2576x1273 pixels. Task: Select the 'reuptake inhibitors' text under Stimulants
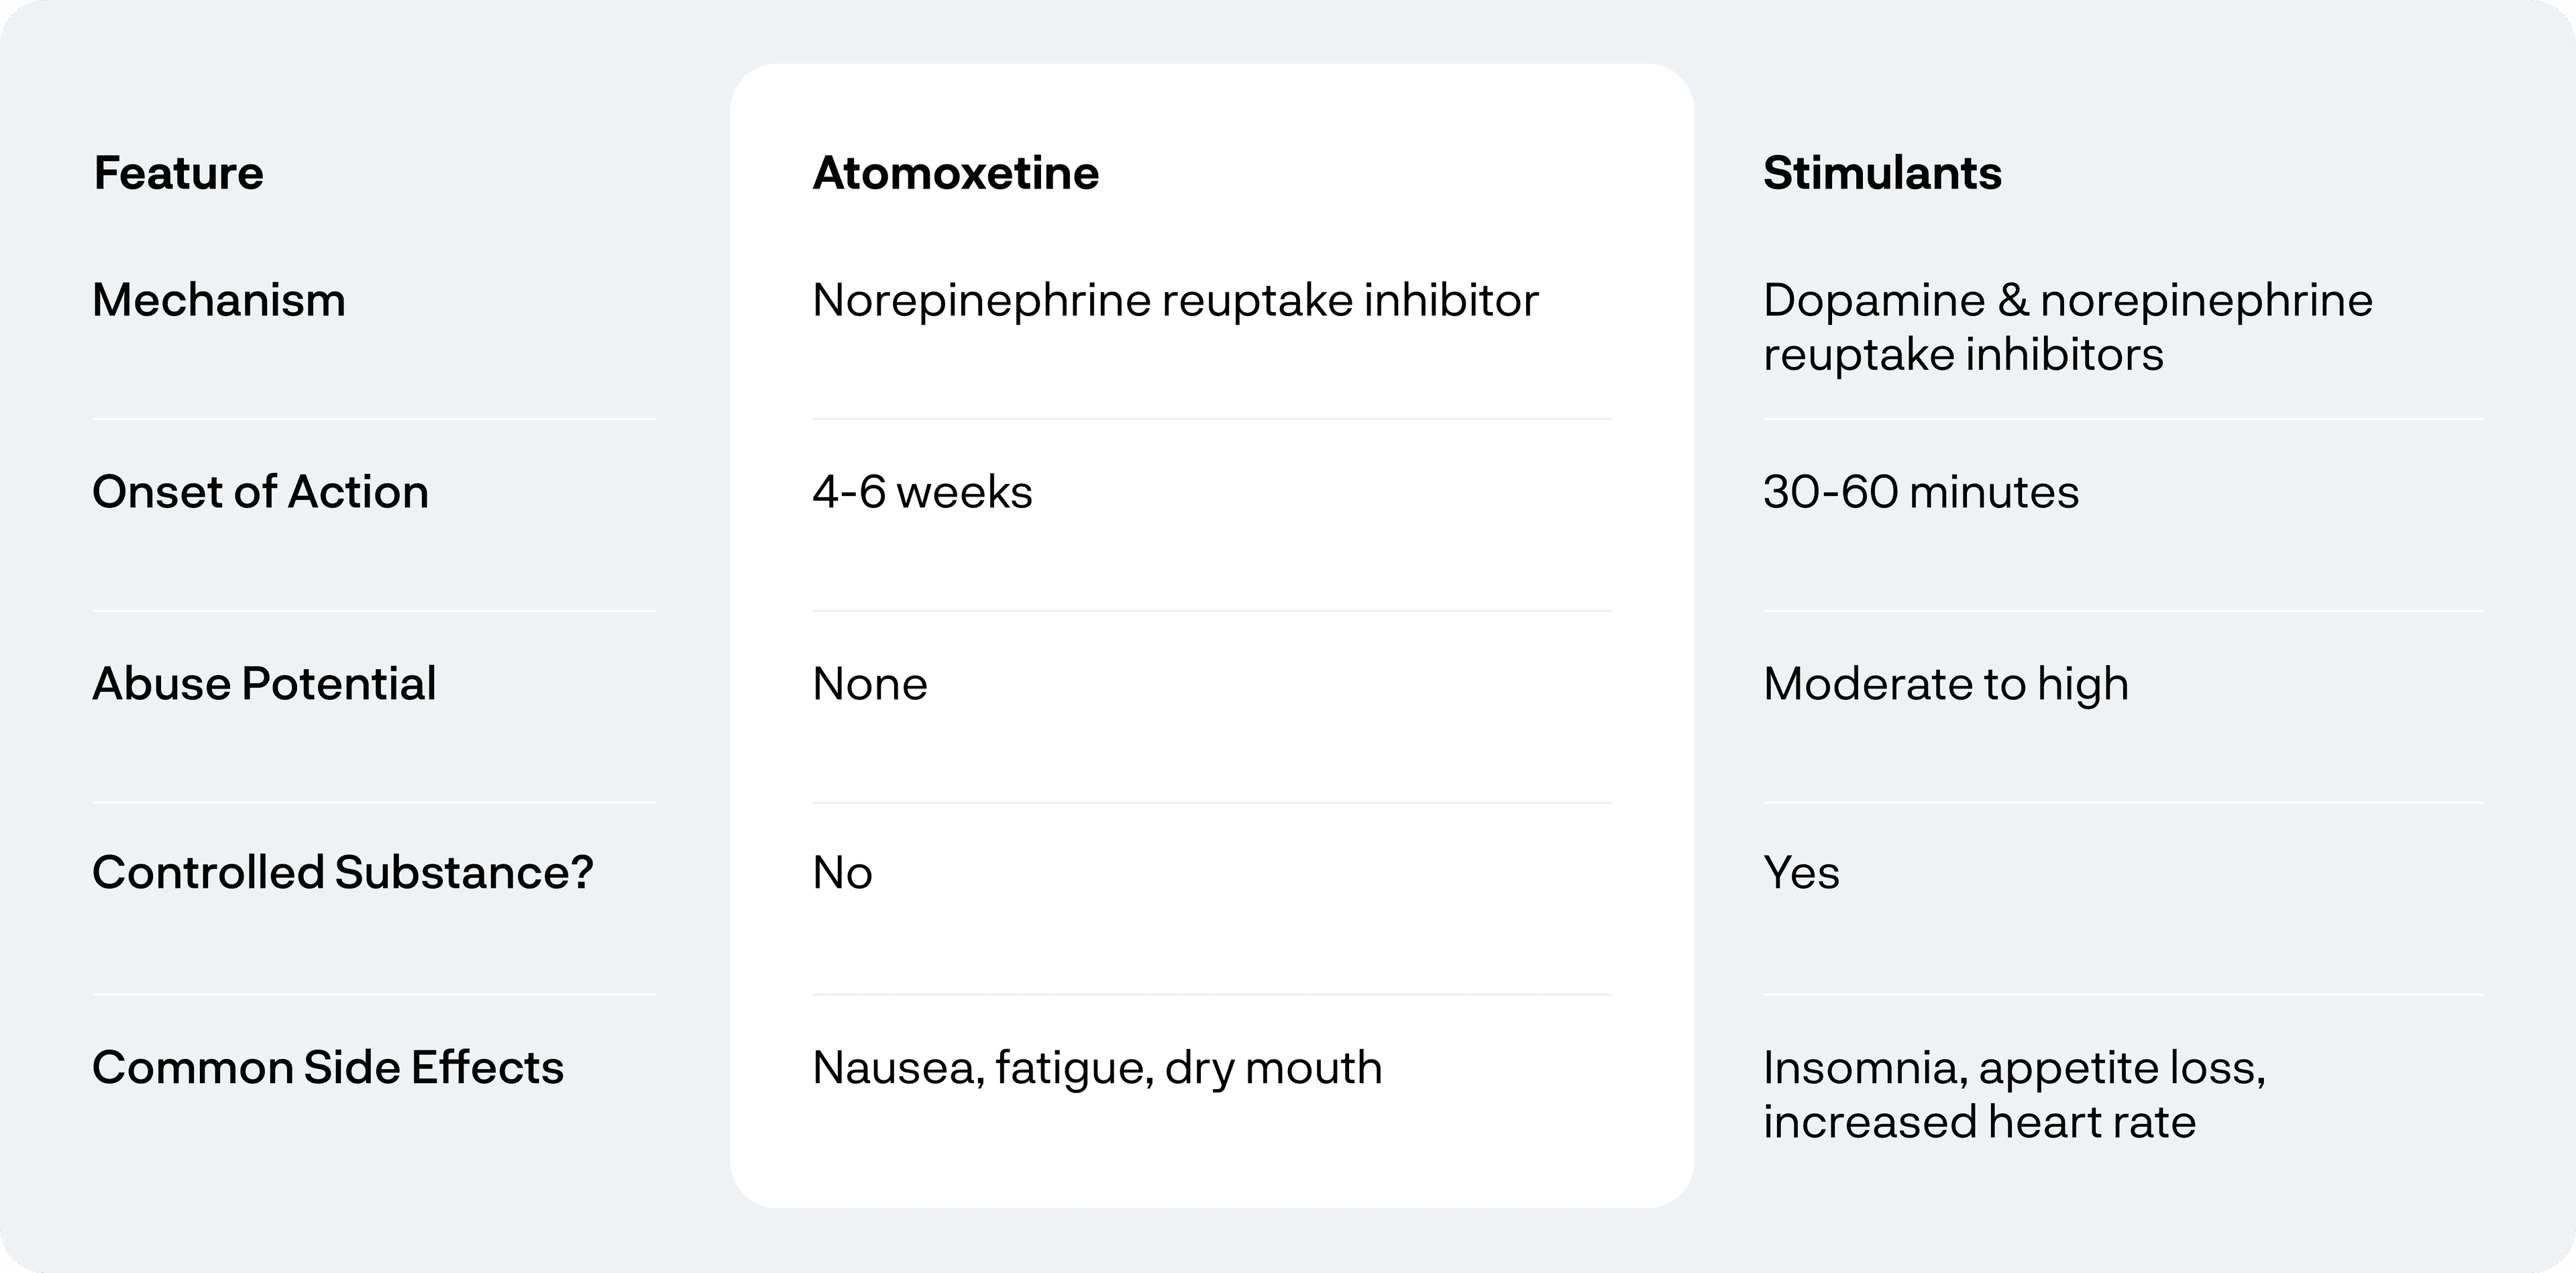[x=1962, y=354]
